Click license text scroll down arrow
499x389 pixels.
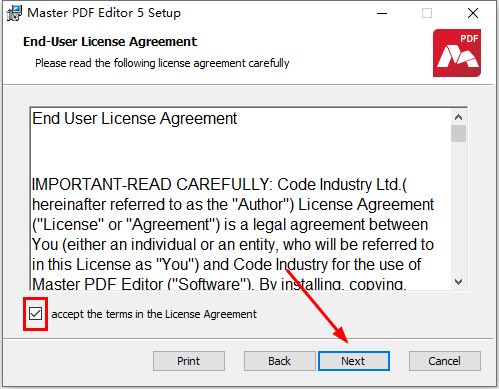click(x=458, y=282)
